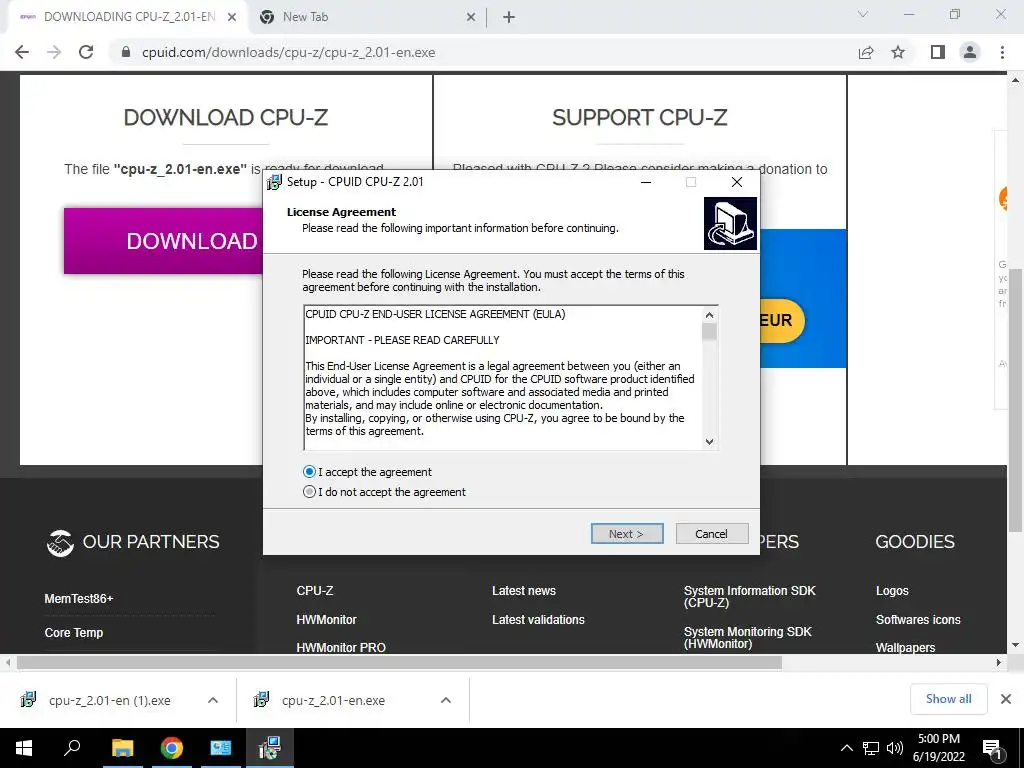Open Wallpapers link under Goodies
Image resolution: width=1024 pixels, height=768 pixels.
(x=905, y=647)
